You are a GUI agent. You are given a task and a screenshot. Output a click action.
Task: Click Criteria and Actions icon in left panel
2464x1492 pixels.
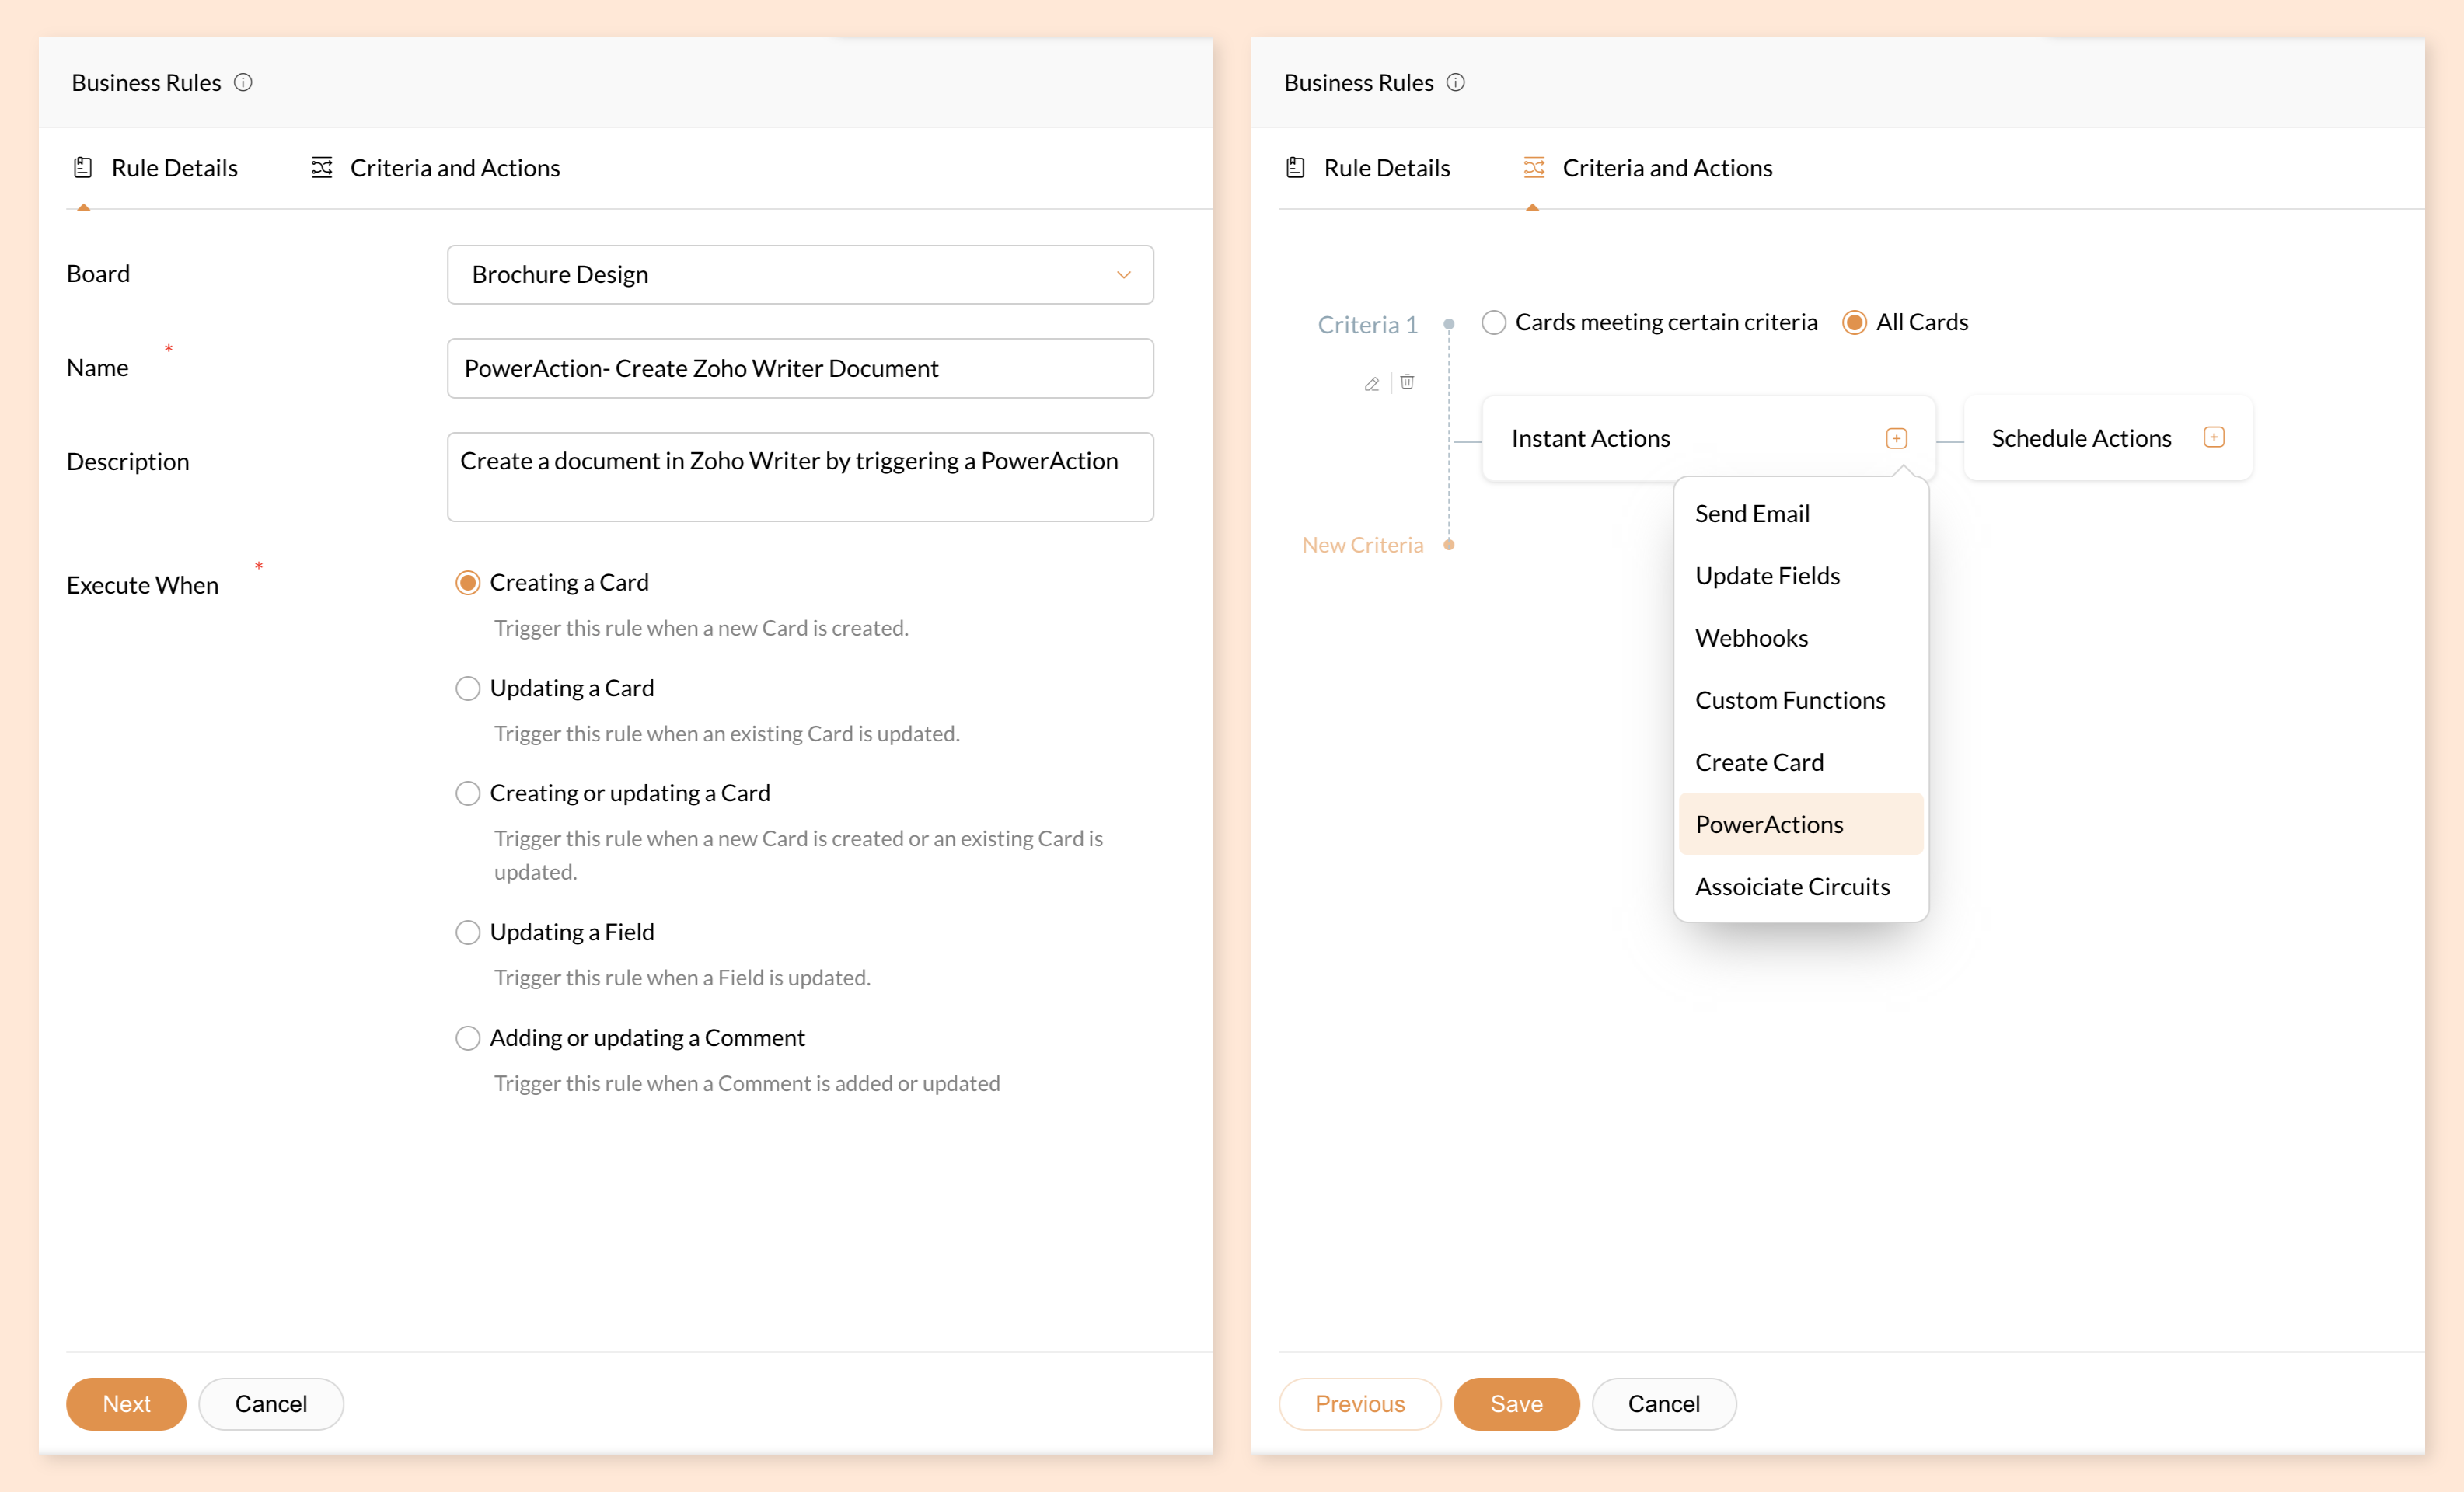coord(321,167)
